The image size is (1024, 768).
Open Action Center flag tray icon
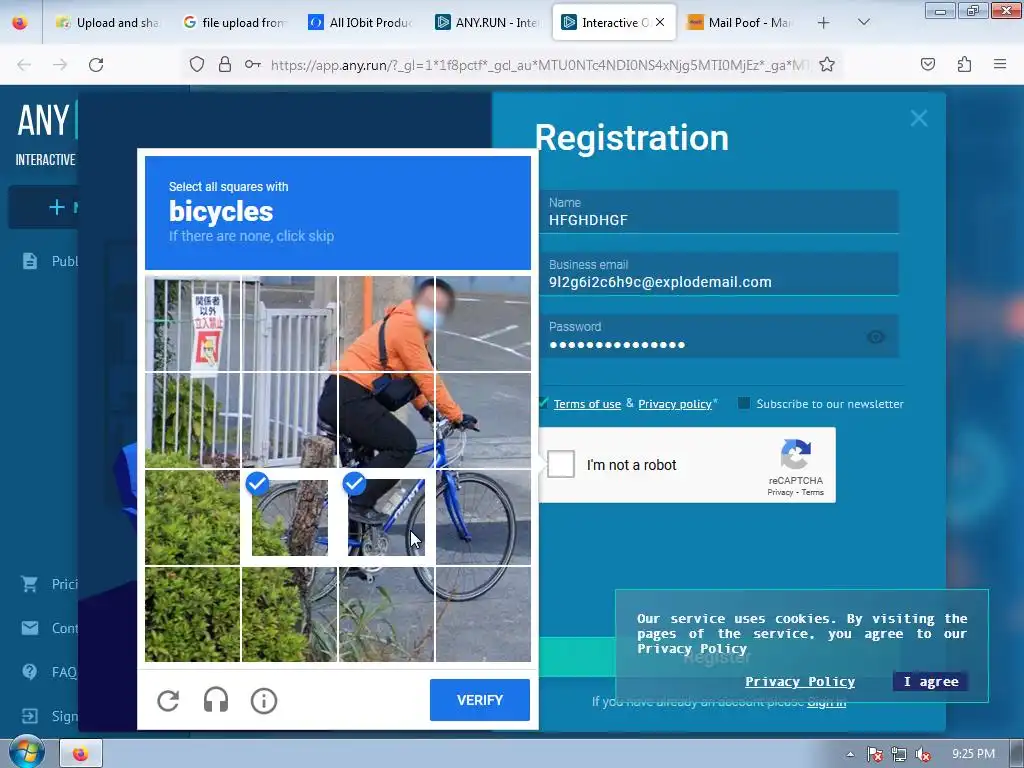(x=874, y=754)
